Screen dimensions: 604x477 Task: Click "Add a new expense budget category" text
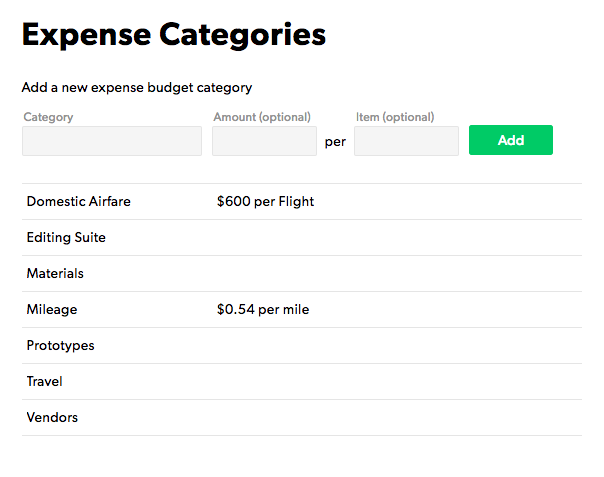pyautogui.click(x=137, y=88)
